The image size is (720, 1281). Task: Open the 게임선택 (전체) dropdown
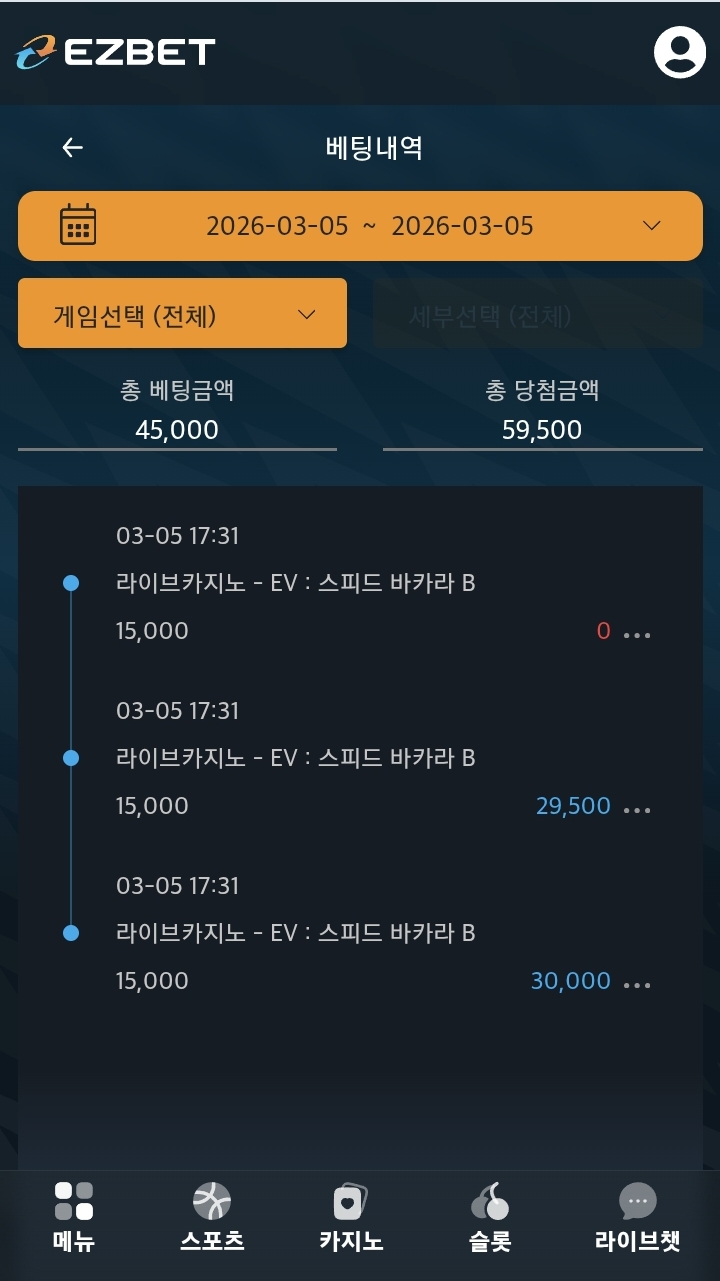[x=183, y=314]
